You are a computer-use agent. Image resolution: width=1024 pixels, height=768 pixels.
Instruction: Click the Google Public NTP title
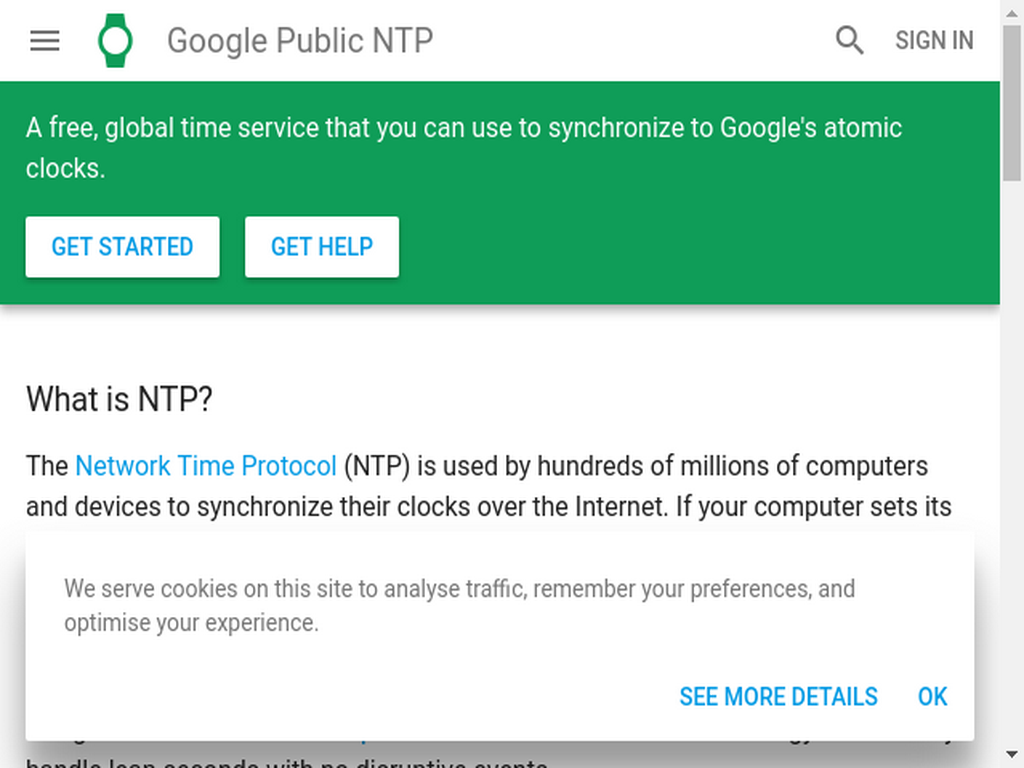tap(300, 40)
